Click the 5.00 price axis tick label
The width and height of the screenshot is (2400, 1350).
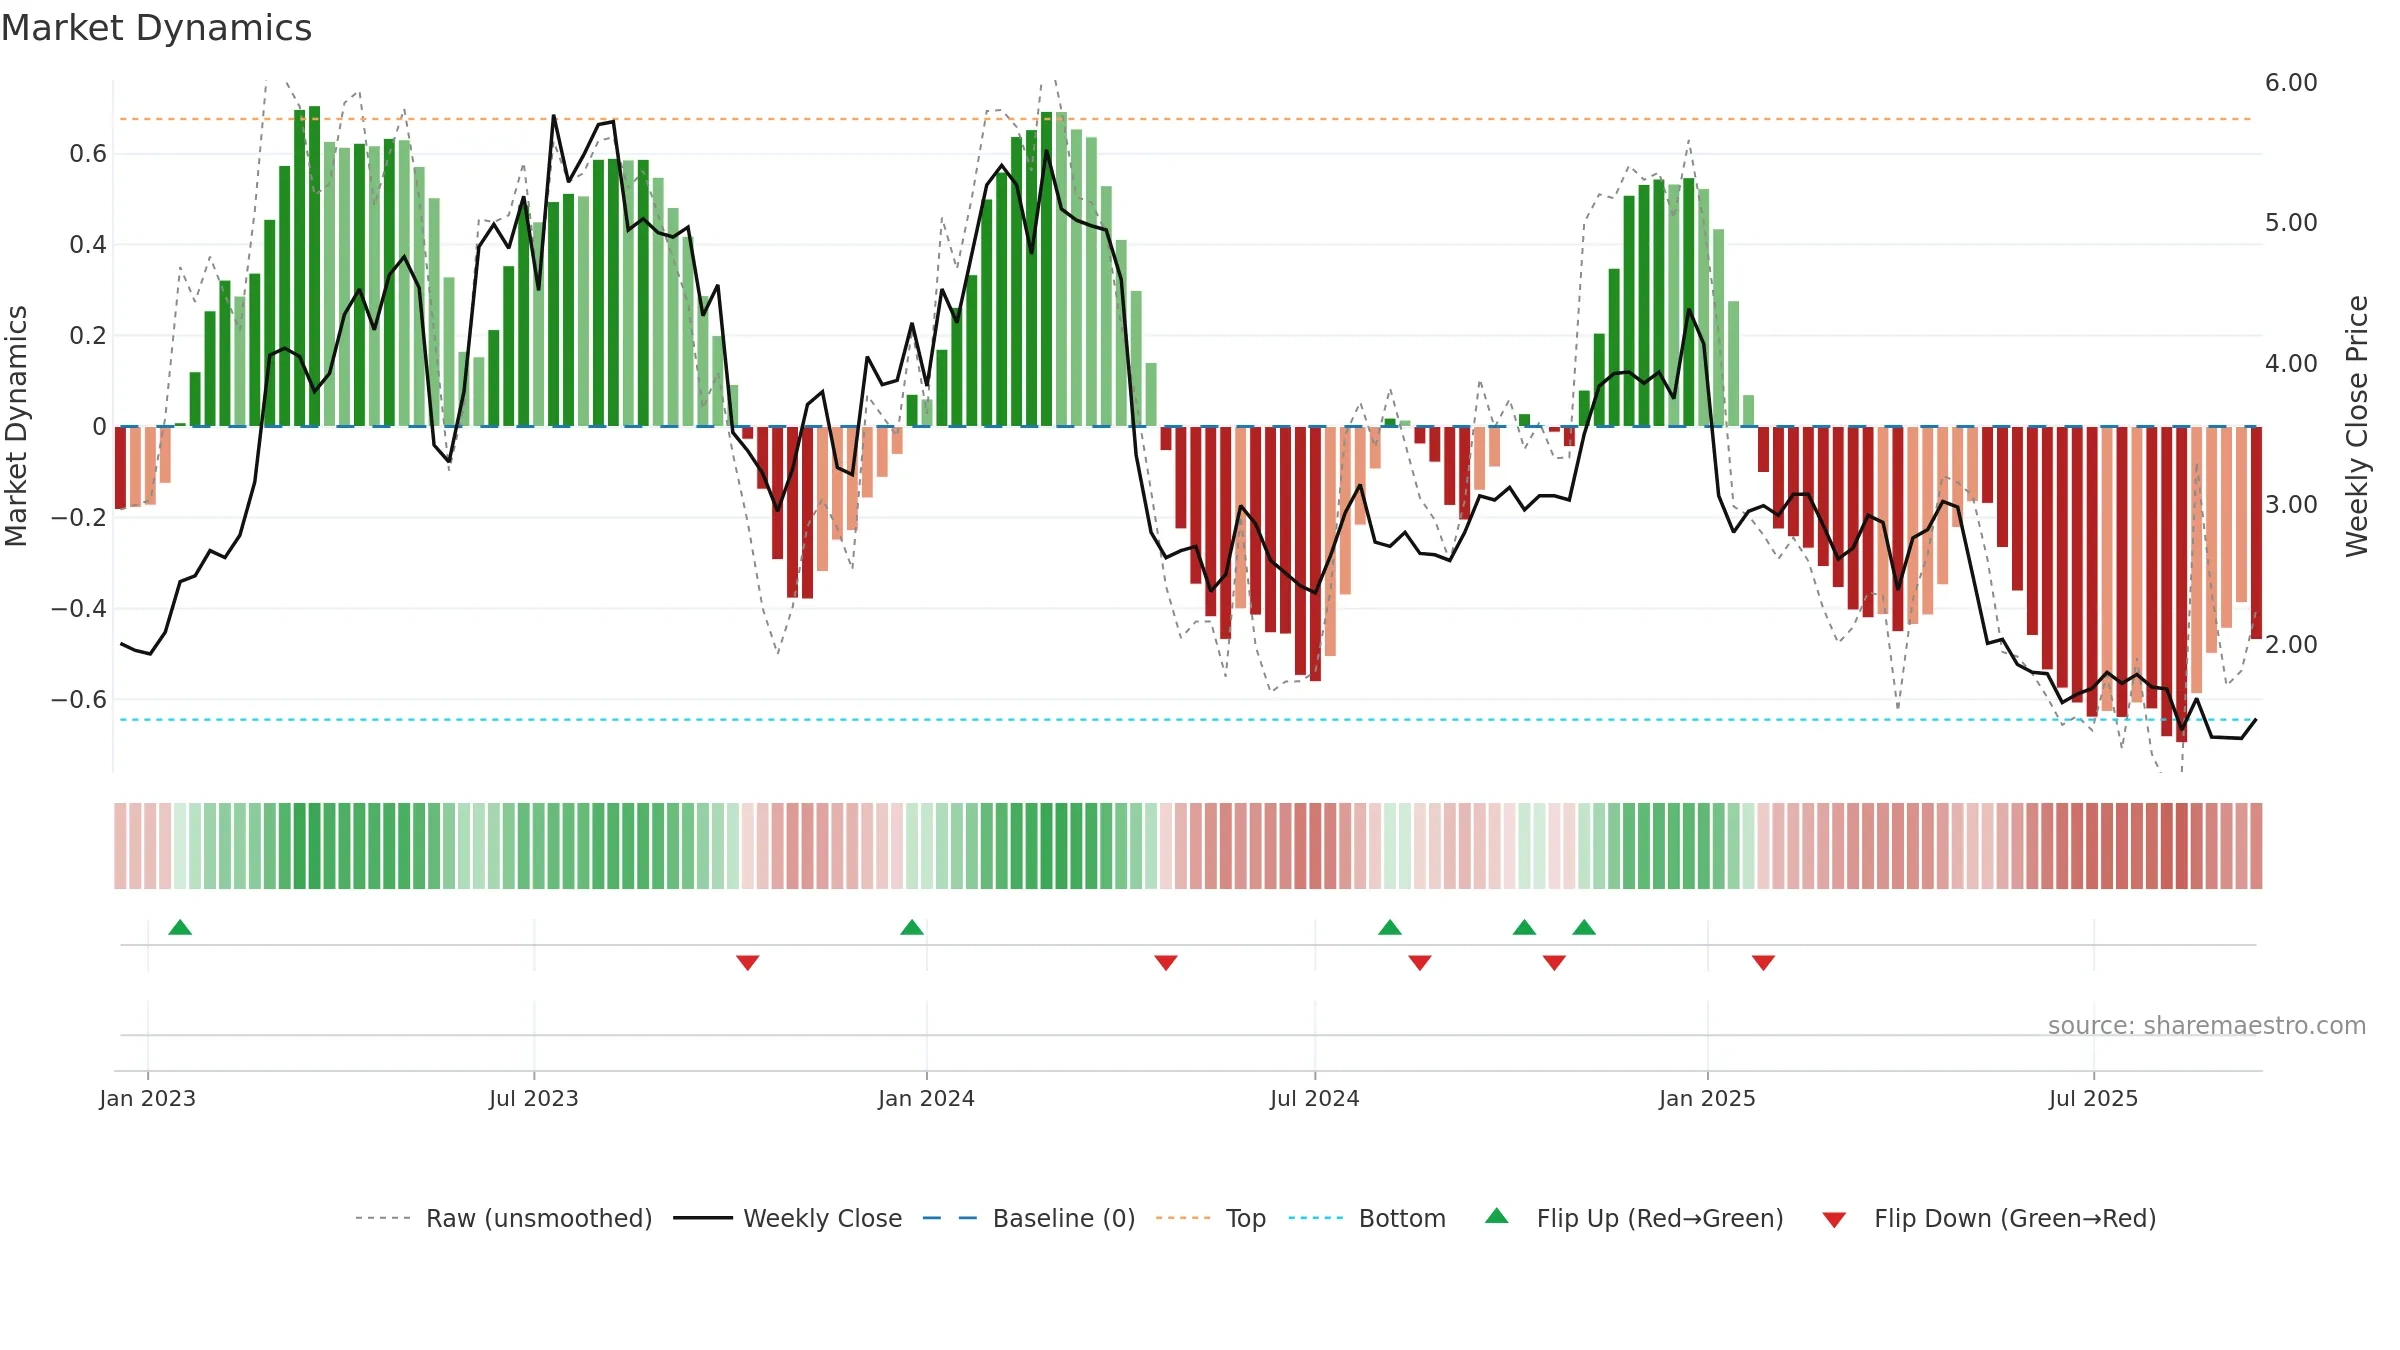click(2291, 222)
